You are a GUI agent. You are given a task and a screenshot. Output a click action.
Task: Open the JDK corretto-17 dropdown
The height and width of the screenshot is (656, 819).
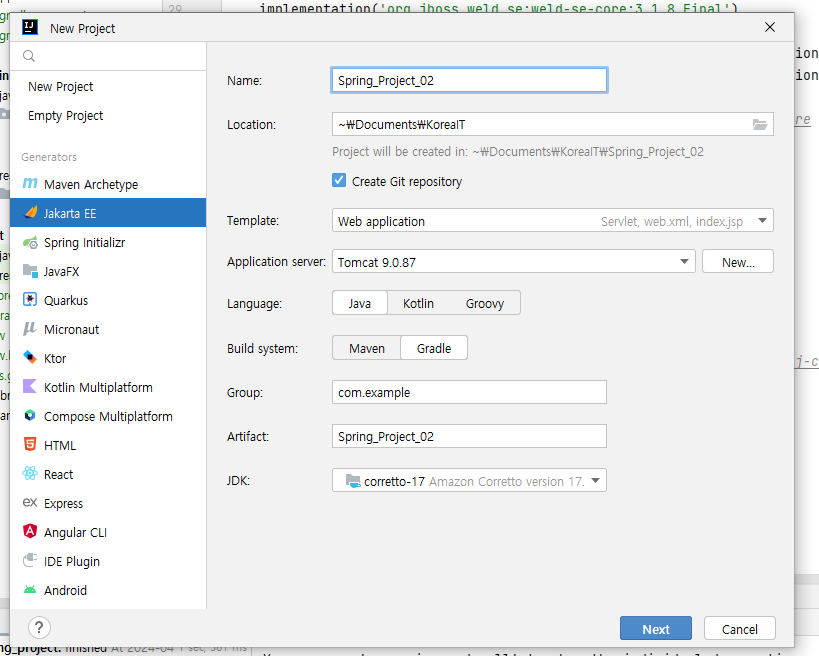(595, 481)
